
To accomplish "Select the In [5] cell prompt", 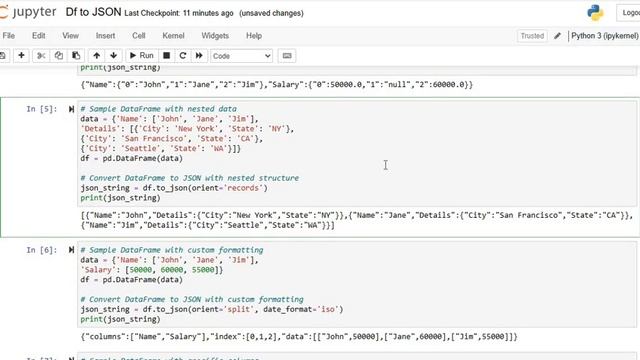I will click(x=42, y=109).
